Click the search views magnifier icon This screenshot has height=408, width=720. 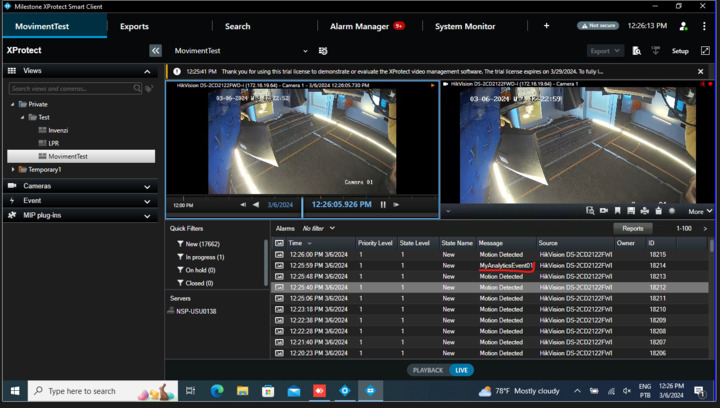click(137, 89)
